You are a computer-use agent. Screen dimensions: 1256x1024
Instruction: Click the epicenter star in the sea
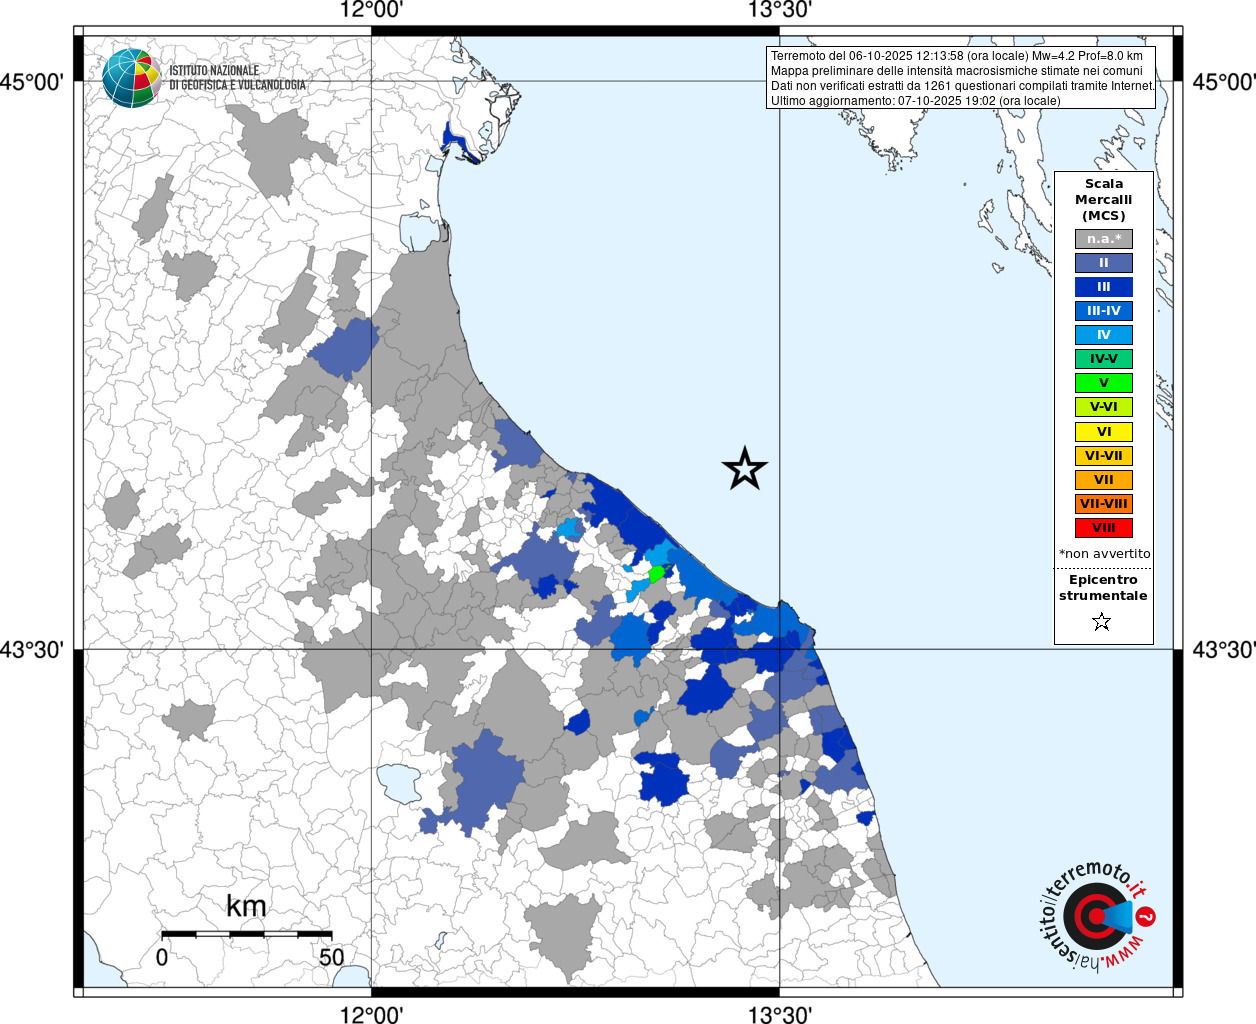744,468
